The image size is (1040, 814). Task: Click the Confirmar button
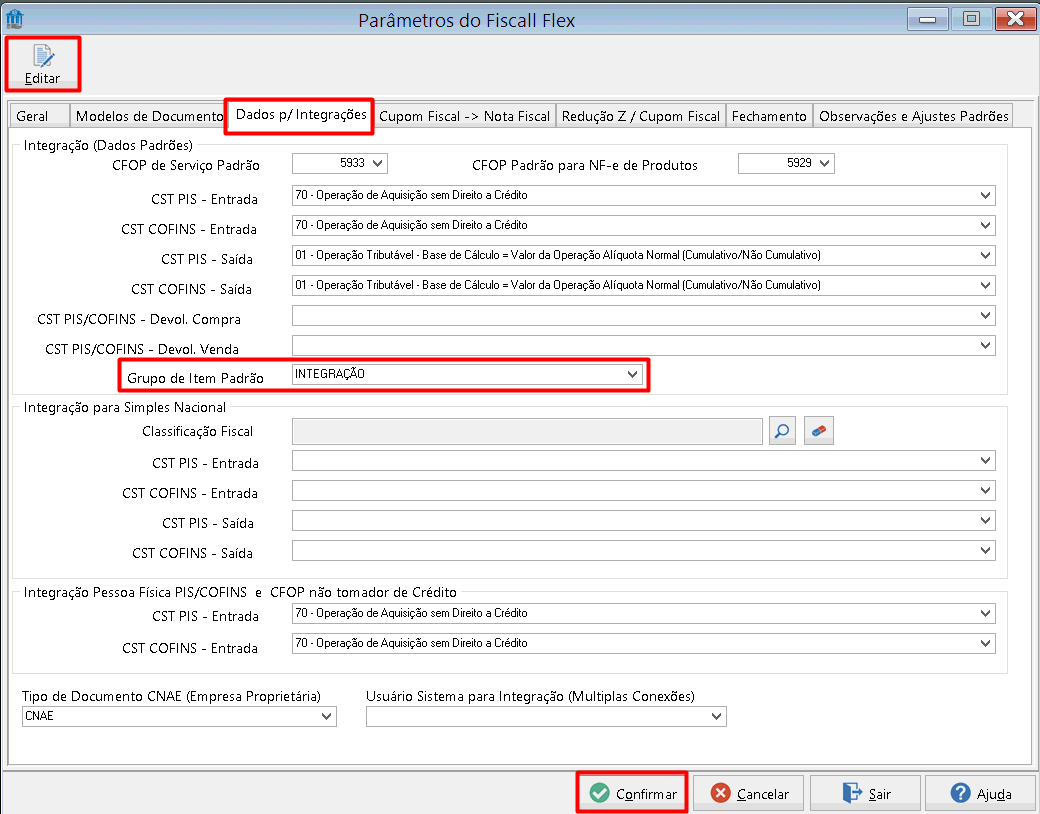tap(632, 793)
